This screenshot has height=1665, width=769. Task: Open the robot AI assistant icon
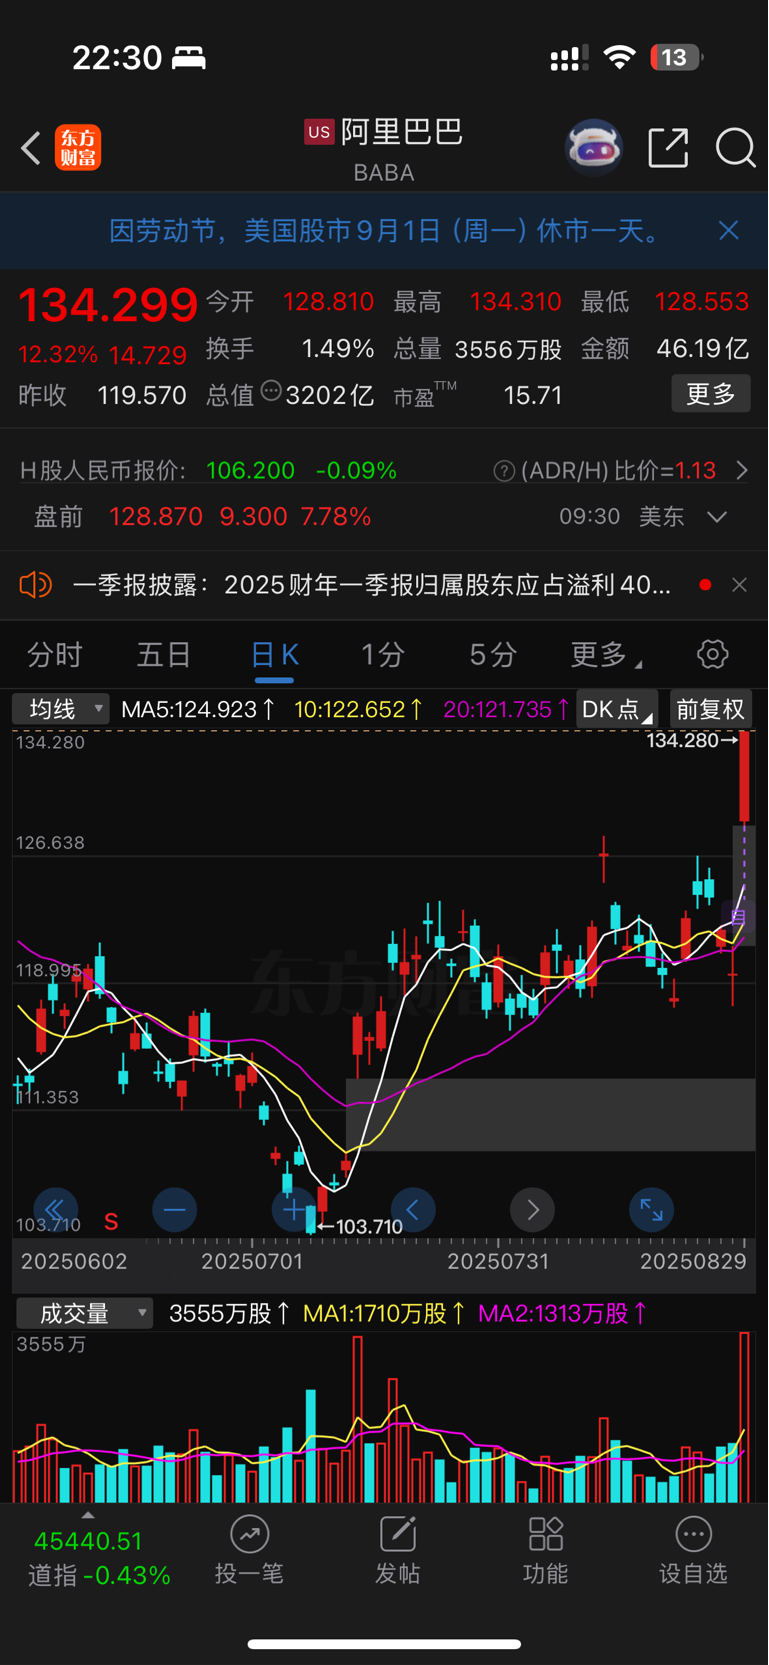click(x=594, y=148)
